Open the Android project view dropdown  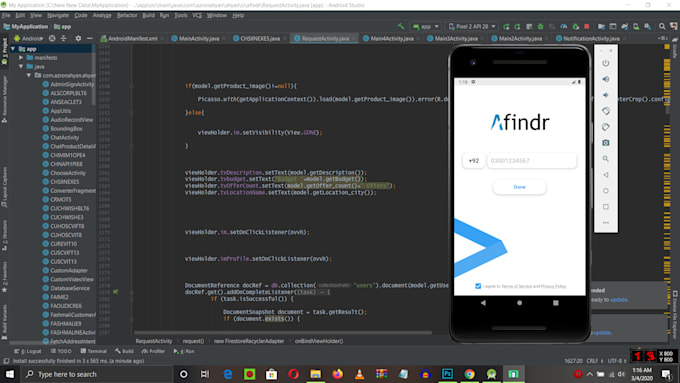28,38
